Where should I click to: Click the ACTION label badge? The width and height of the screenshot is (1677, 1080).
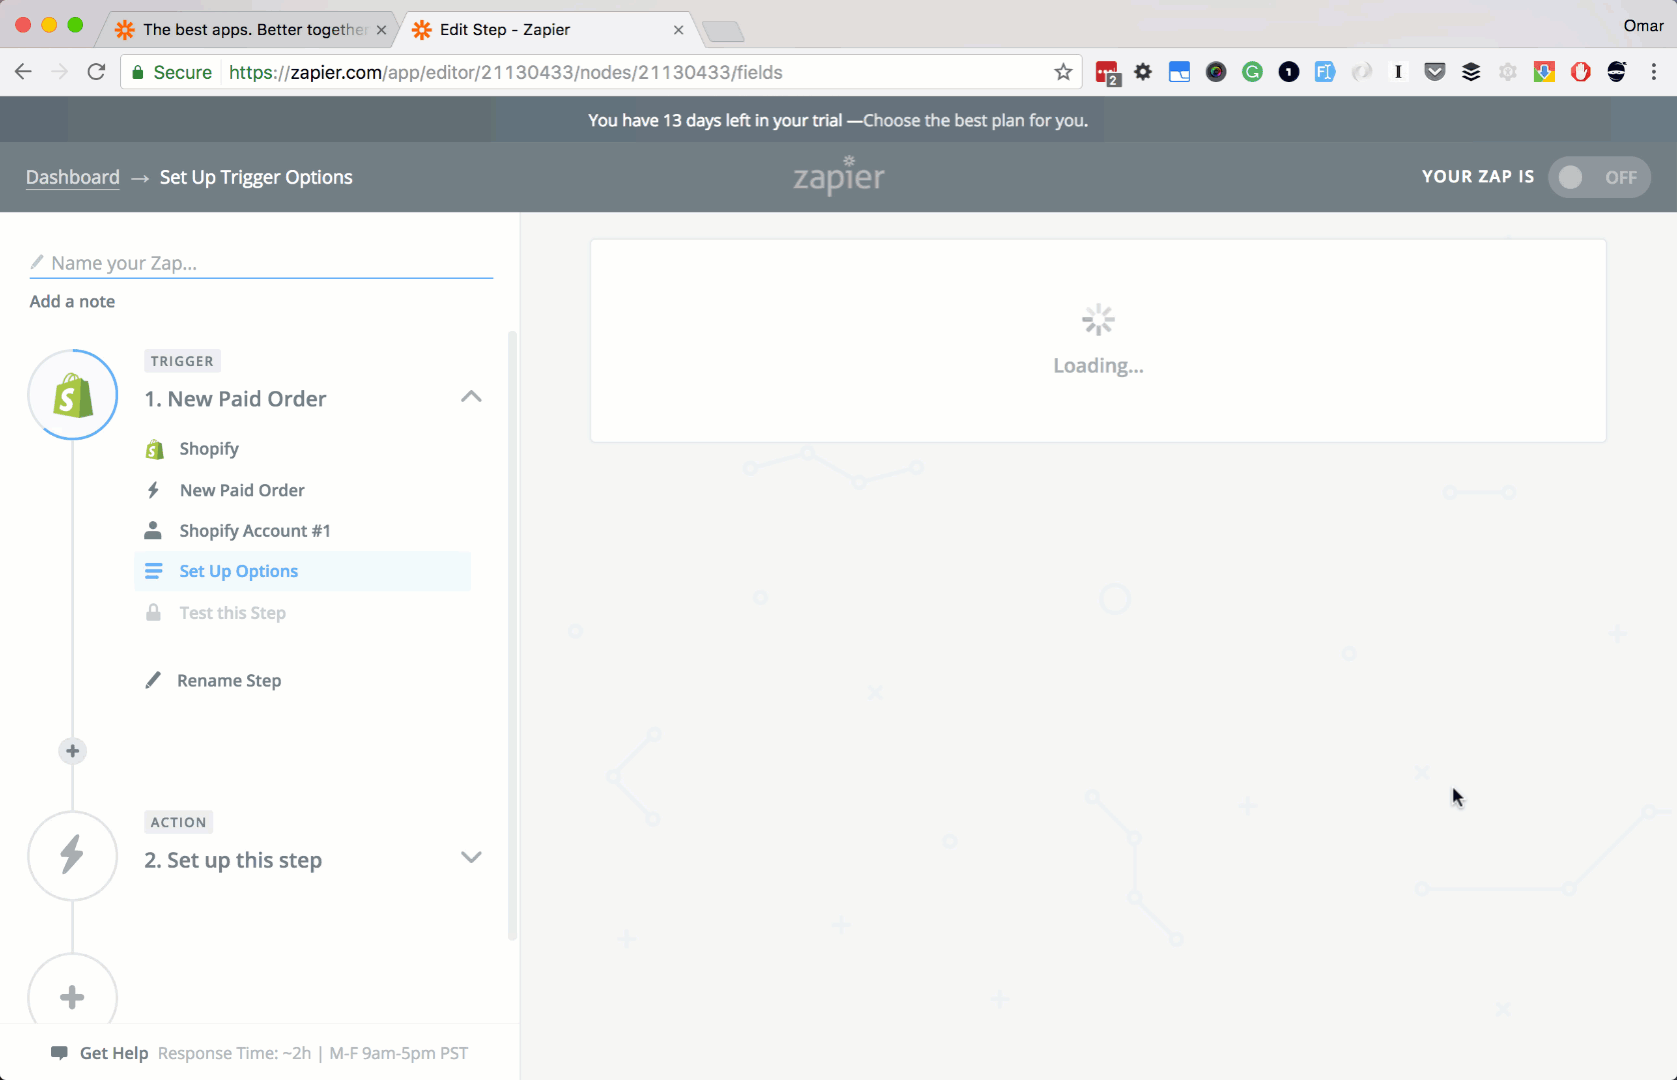click(x=178, y=822)
